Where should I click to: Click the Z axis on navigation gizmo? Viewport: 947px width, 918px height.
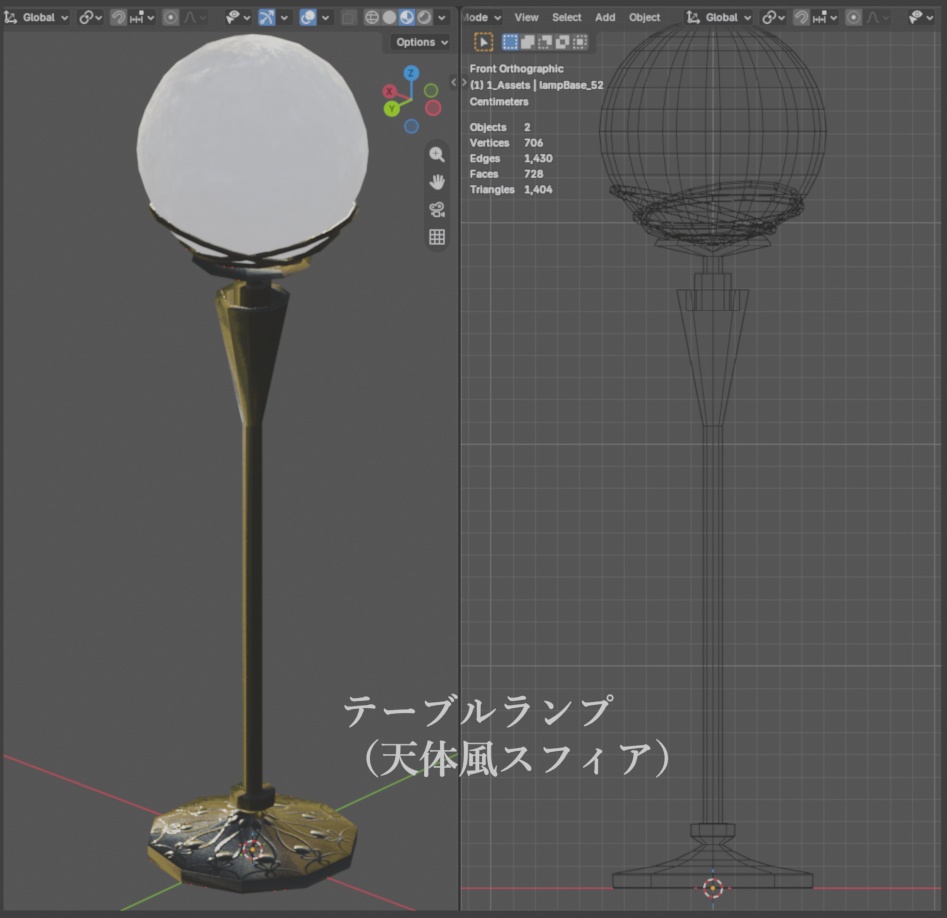(x=411, y=73)
